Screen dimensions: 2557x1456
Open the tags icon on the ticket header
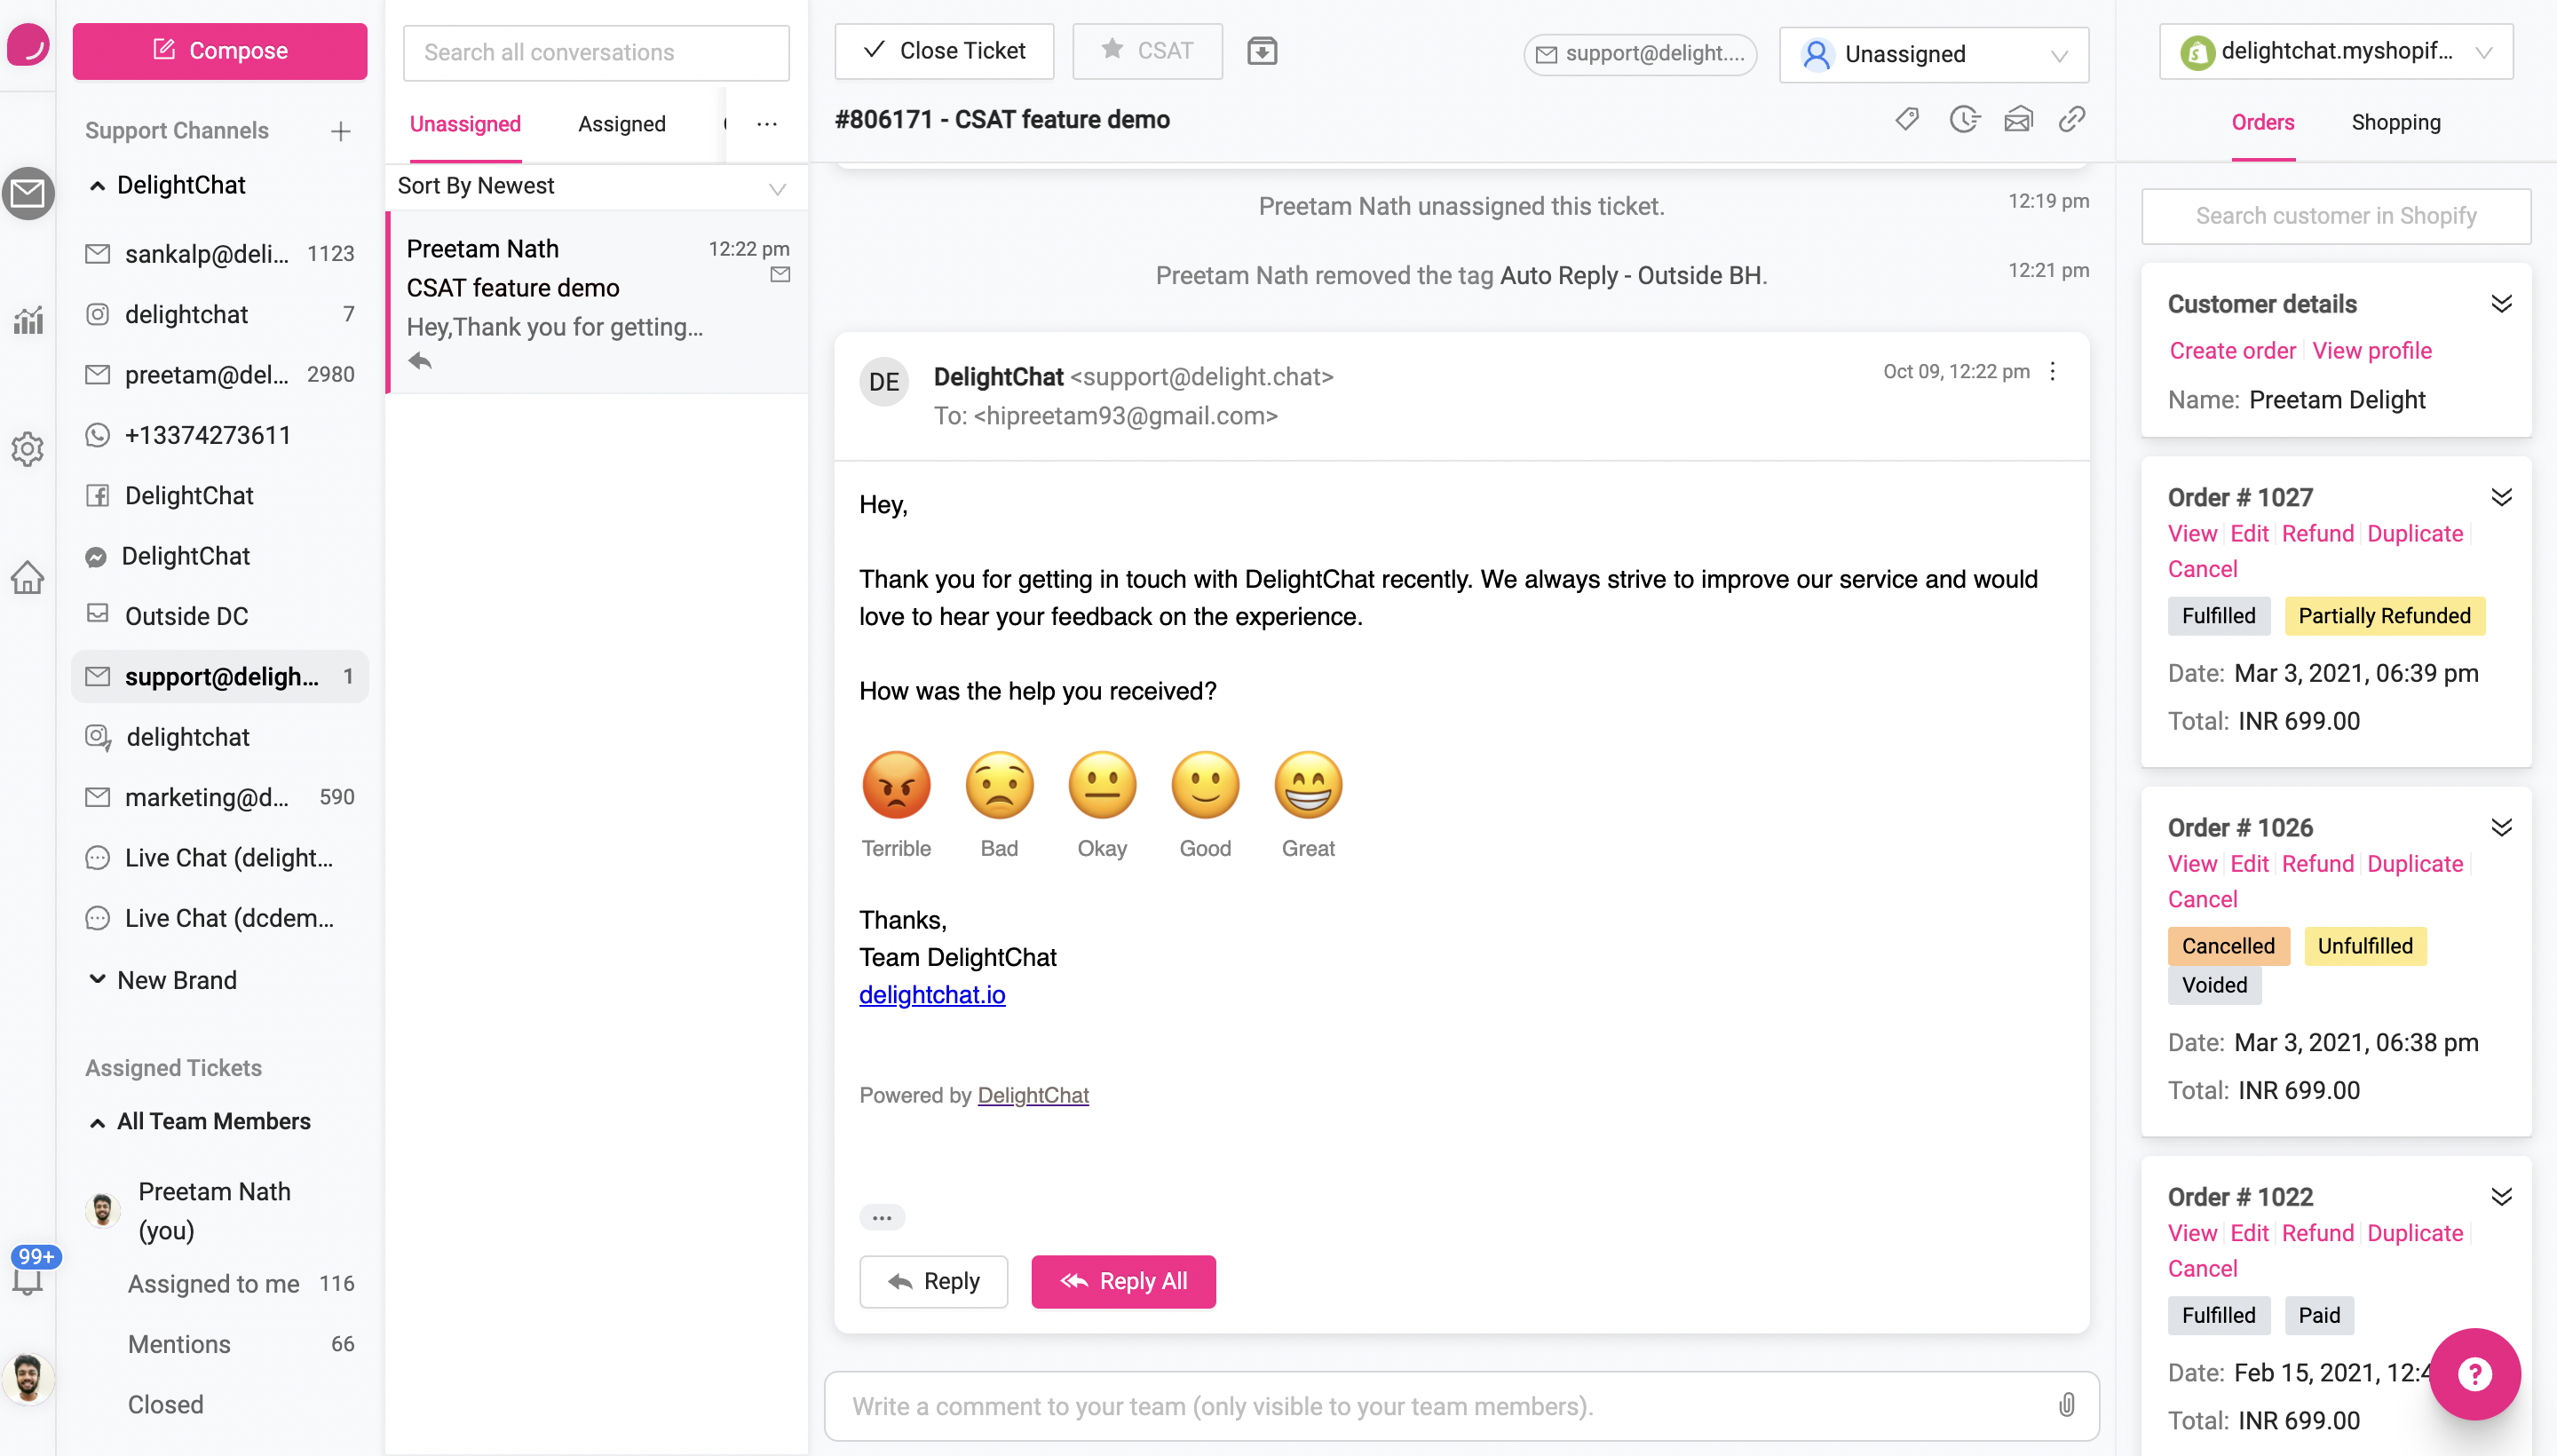(x=1906, y=119)
